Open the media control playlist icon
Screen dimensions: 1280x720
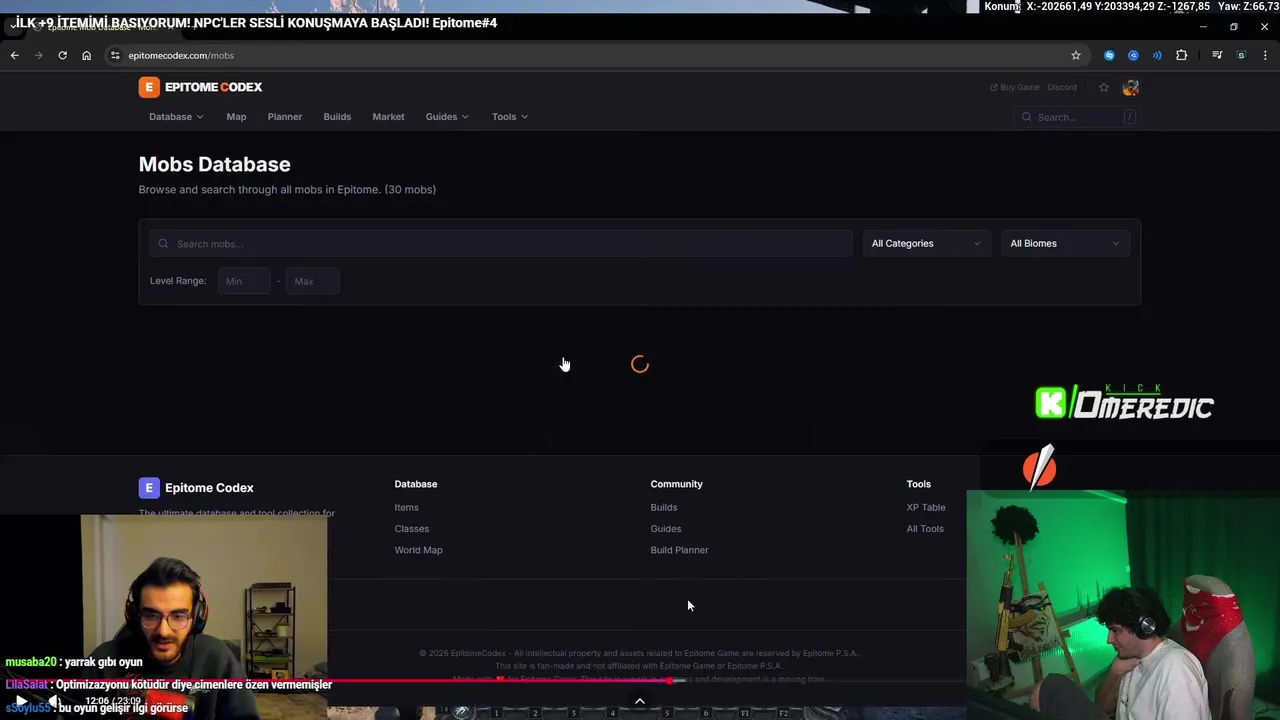pos(1217,55)
